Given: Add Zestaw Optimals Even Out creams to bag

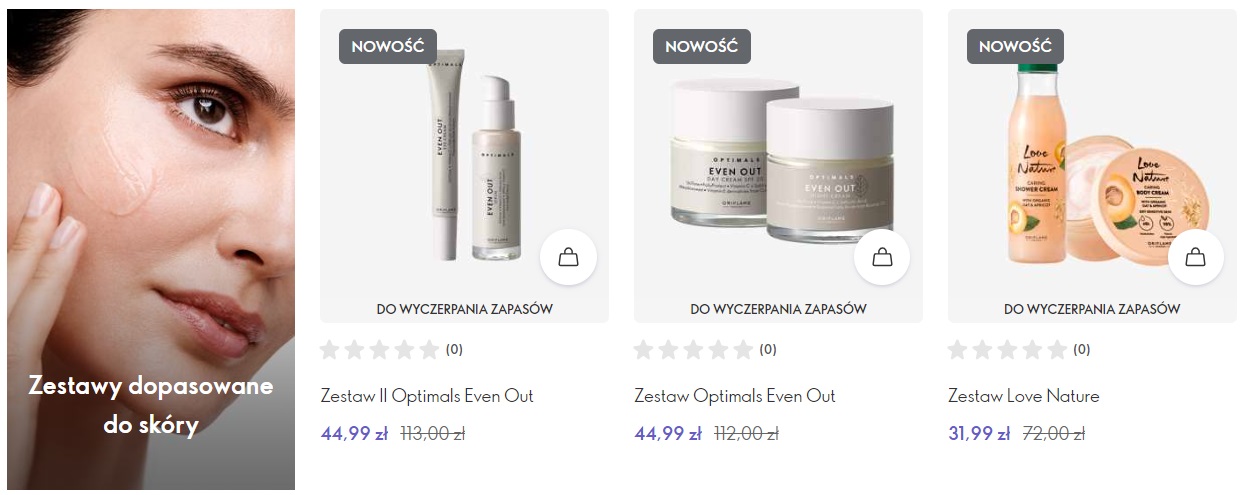Looking at the screenshot, I should (x=882, y=257).
